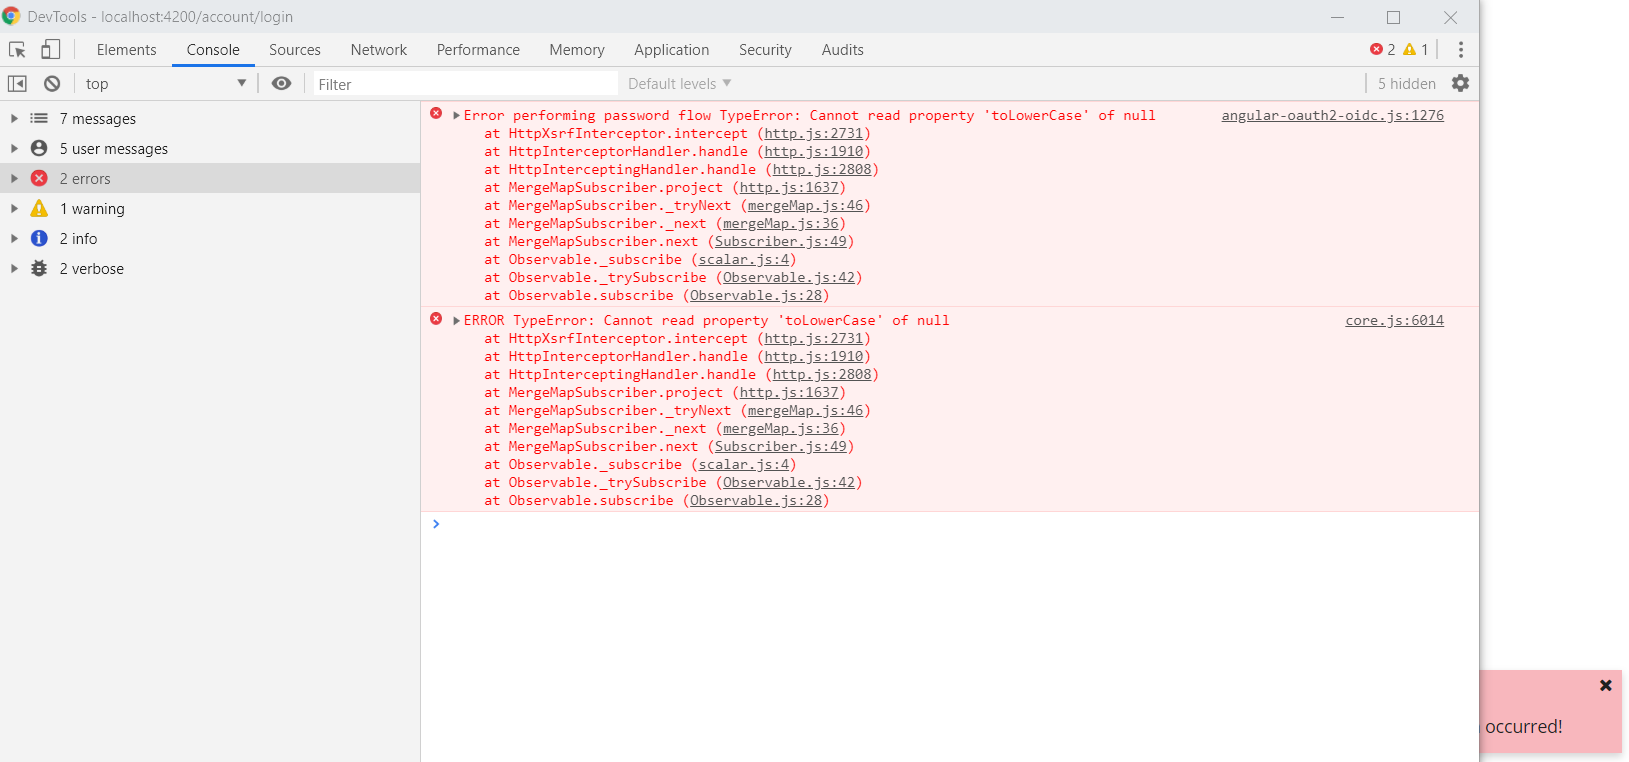The image size is (1629, 762).
Task: Activate the inspect element picker icon
Action: pyautogui.click(x=17, y=50)
